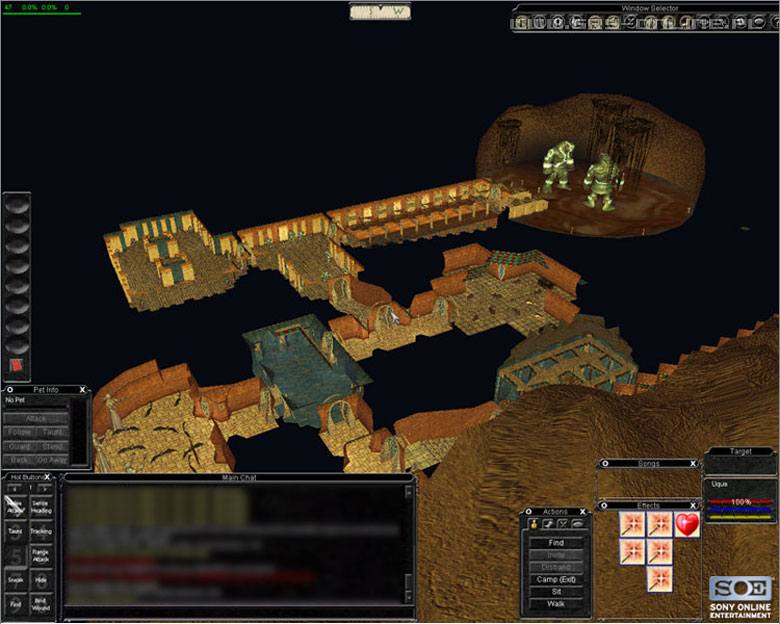Image resolution: width=780 pixels, height=624 pixels.
Task: Close the Songs window
Action: (x=692, y=463)
